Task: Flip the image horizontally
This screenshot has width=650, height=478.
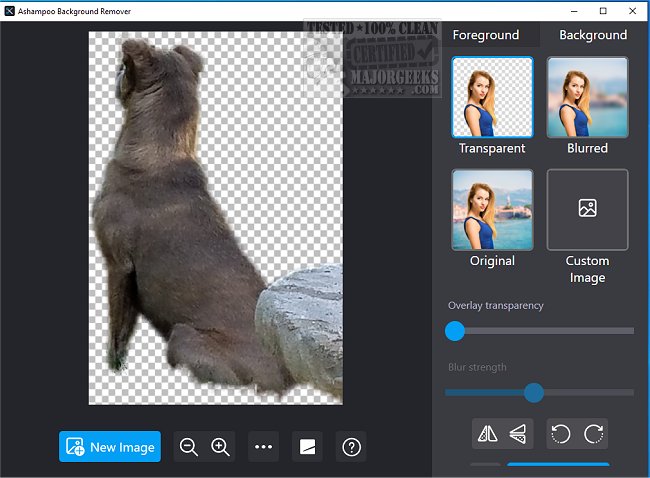Action: [487, 433]
